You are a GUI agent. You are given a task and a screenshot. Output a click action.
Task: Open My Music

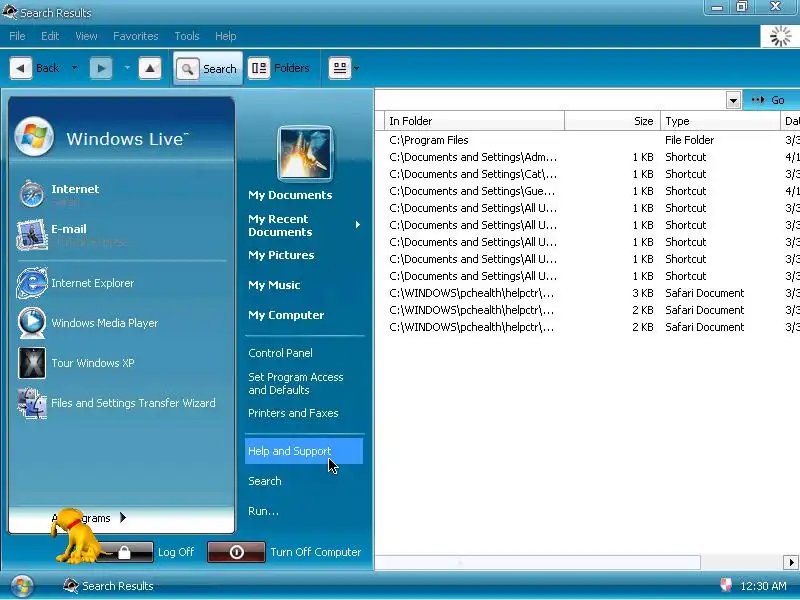pyautogui.click(x=274, y=285)
